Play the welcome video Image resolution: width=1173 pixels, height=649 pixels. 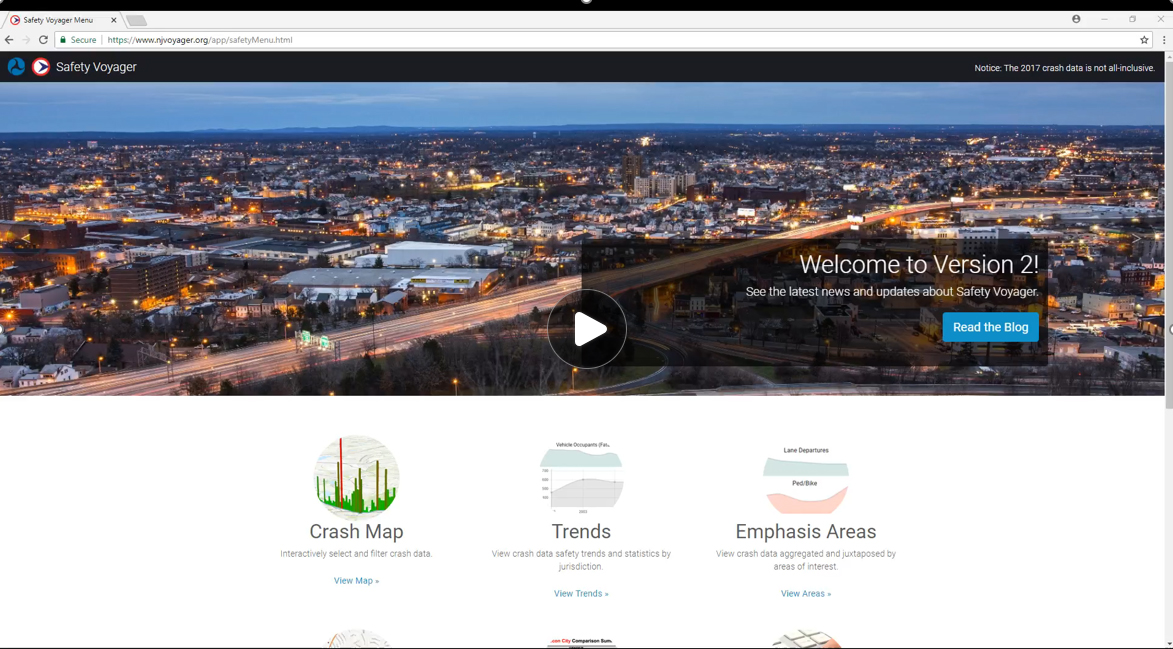[x=586, y=329]
